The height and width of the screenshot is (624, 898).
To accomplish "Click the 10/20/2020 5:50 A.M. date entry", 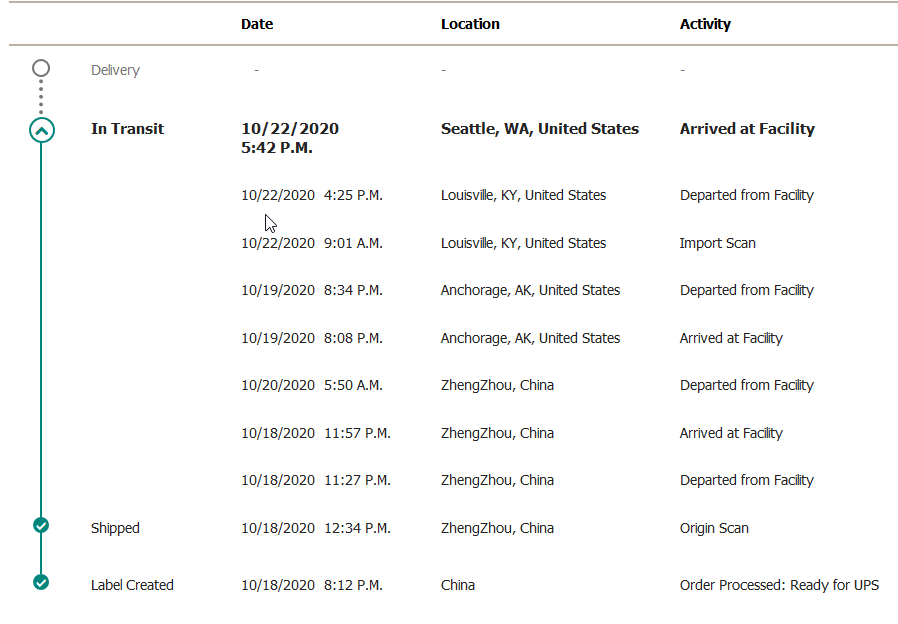I will [312, 385].
